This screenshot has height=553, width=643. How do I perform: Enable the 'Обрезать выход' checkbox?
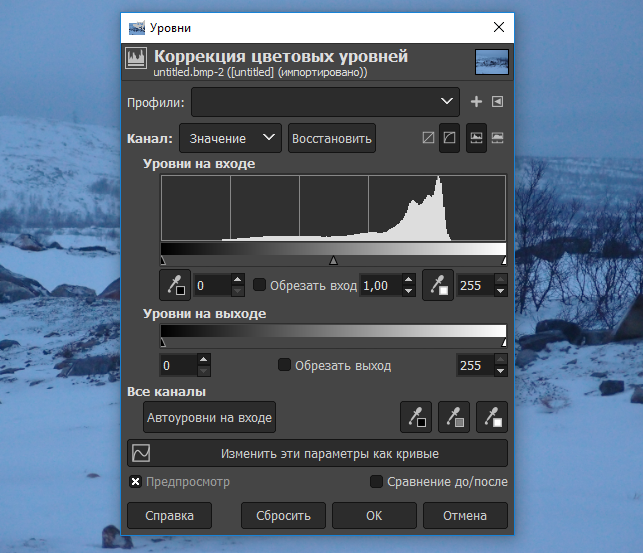pyautogui.click(x=285, y=365)
